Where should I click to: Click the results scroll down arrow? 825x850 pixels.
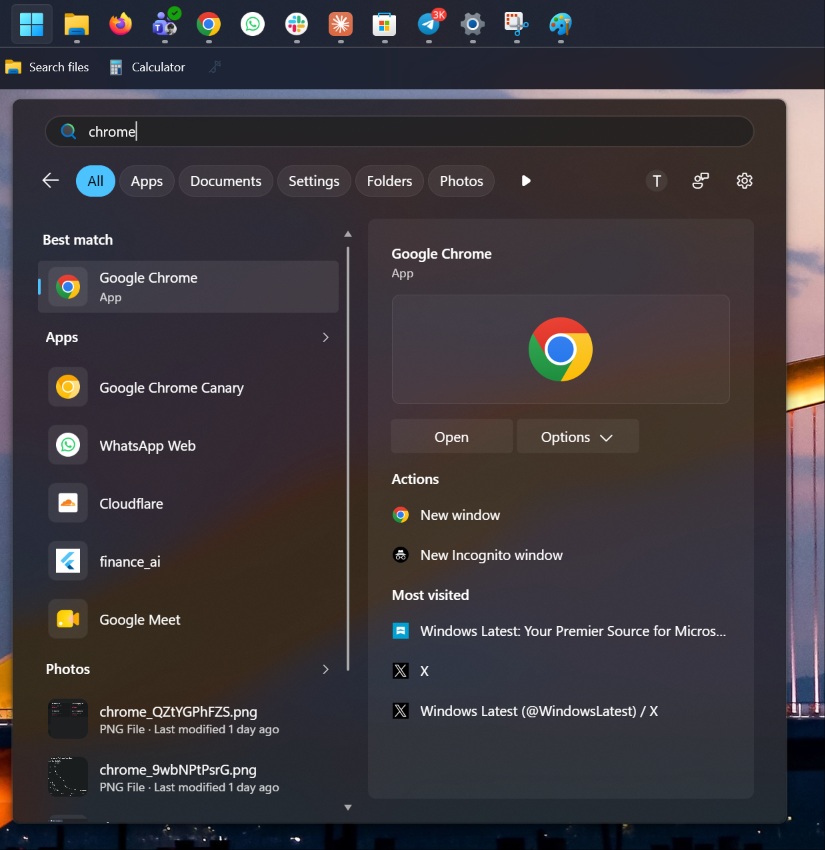point(348,807)
